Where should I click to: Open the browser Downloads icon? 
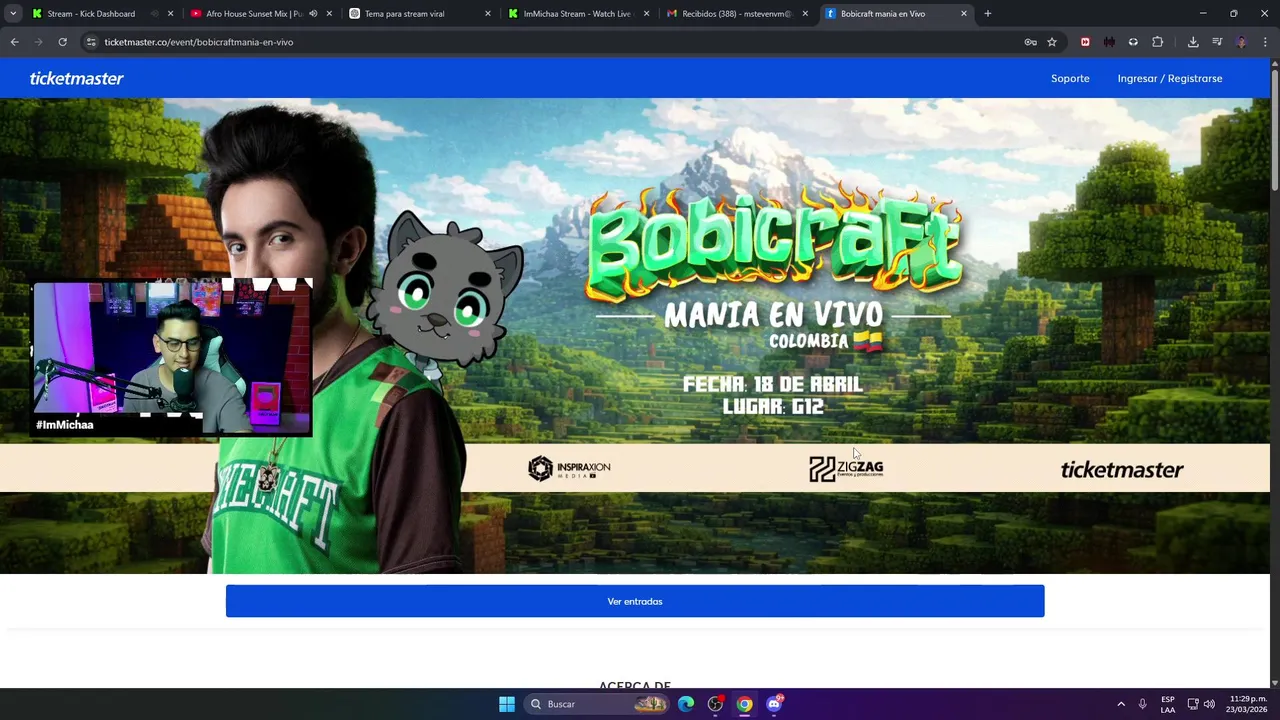[1193, 42]
